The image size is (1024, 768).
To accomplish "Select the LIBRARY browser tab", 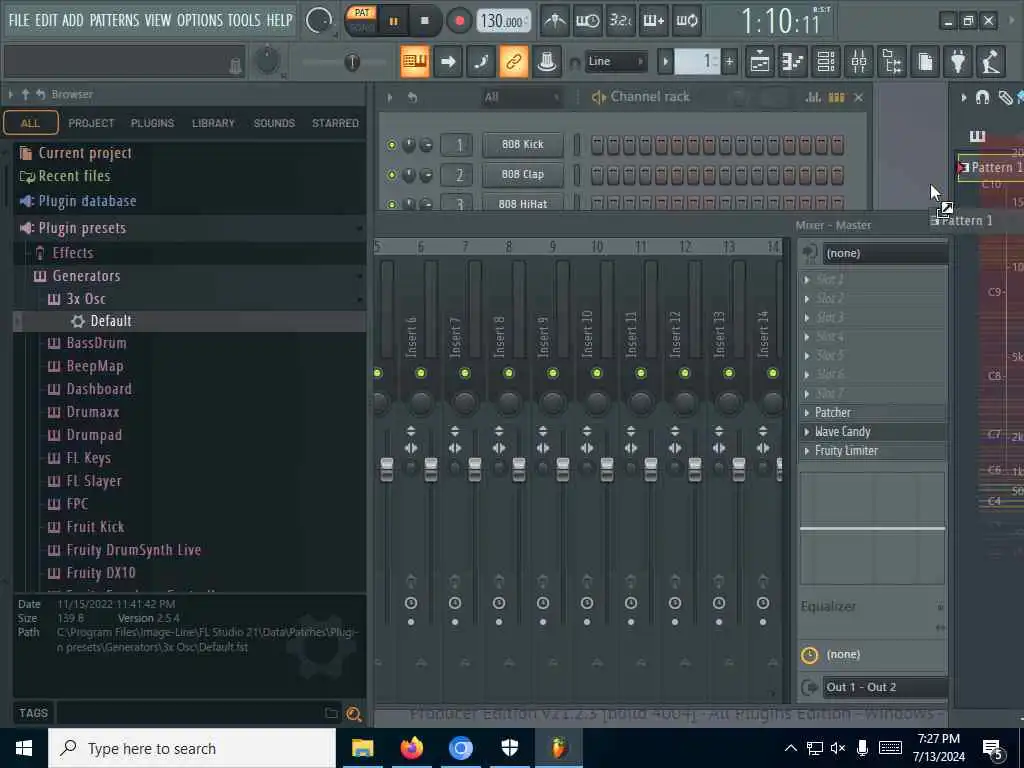I will (213, 123).
